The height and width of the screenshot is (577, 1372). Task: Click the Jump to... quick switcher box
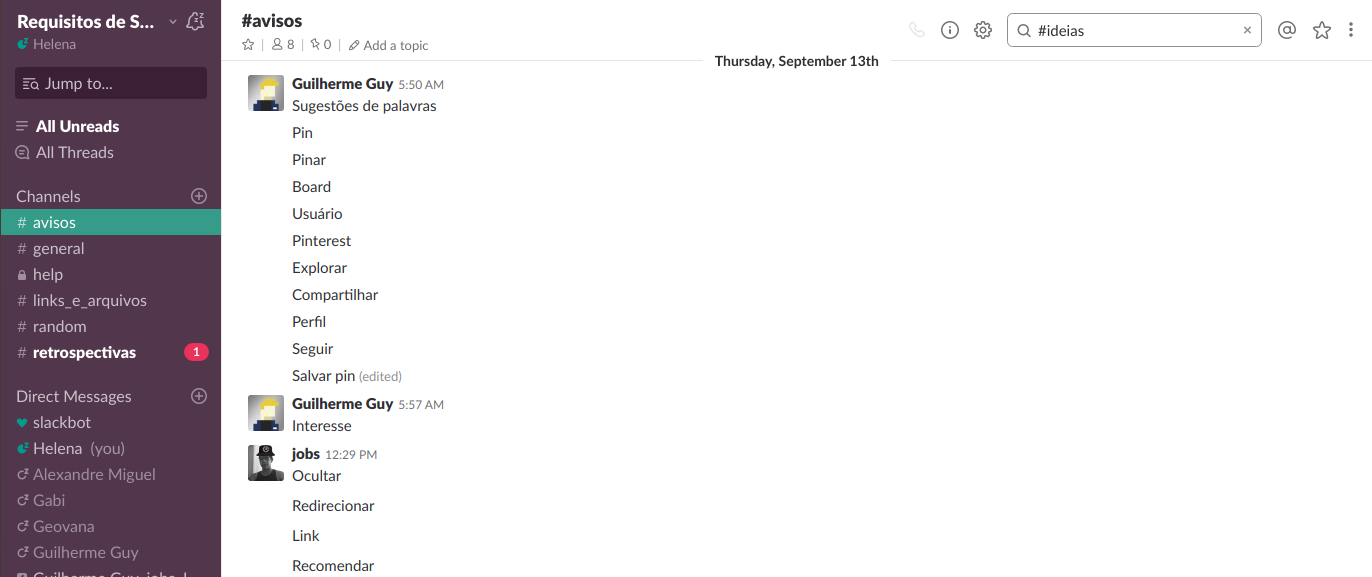pos(111,83)
